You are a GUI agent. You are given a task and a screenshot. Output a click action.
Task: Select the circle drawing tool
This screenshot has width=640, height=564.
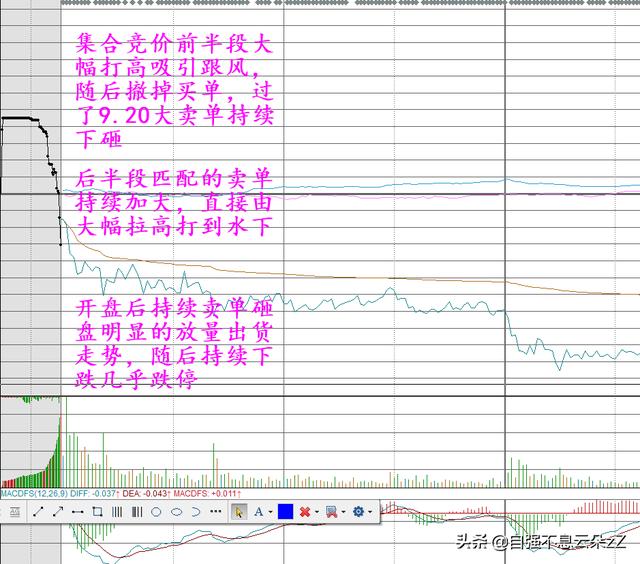(155, 511)
